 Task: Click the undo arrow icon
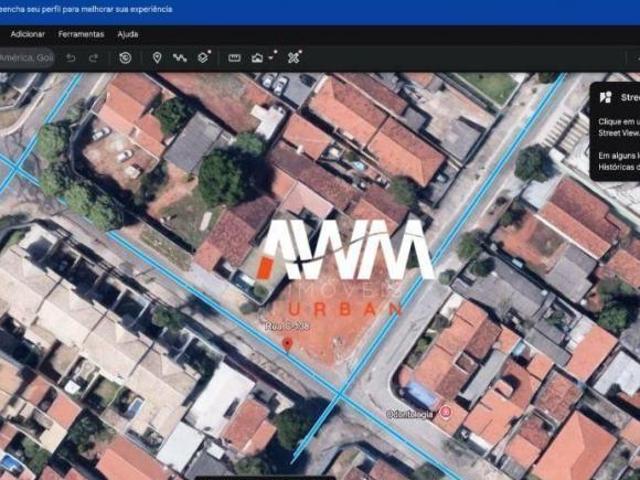(71, 58)
